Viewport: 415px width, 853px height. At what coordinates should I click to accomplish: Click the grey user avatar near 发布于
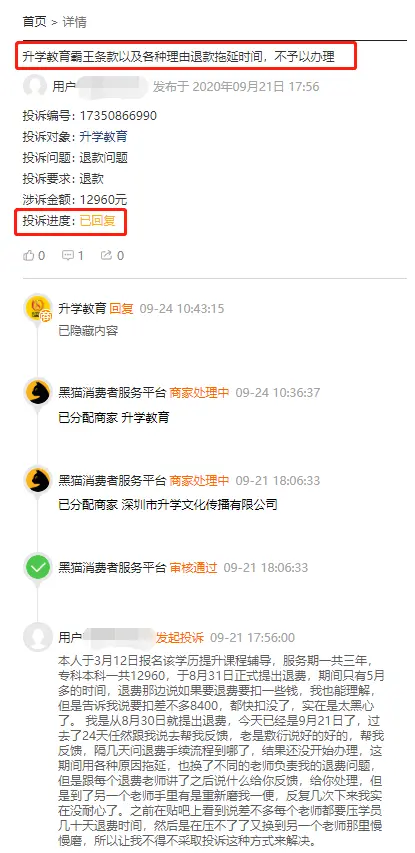coord(35,86)
